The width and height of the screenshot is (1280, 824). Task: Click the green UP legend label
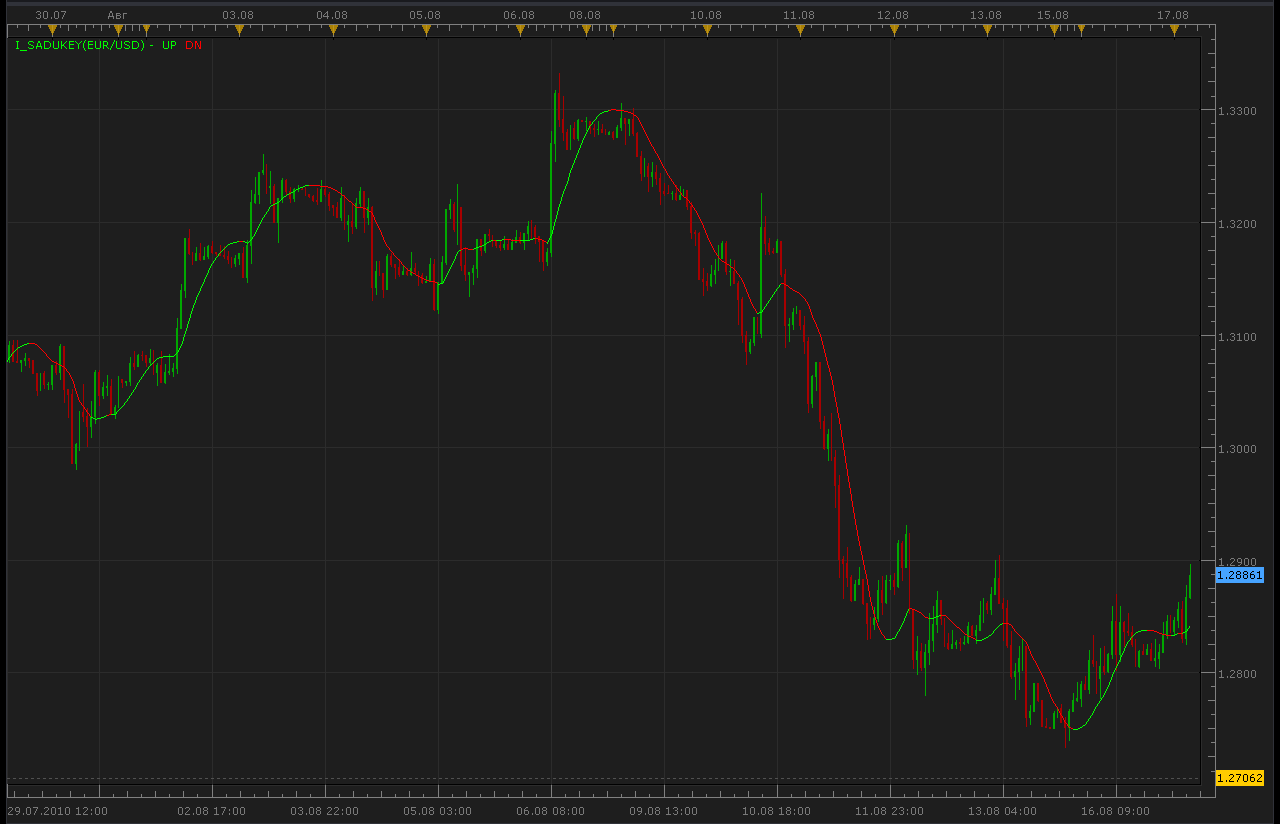click(x=169, y=46)
